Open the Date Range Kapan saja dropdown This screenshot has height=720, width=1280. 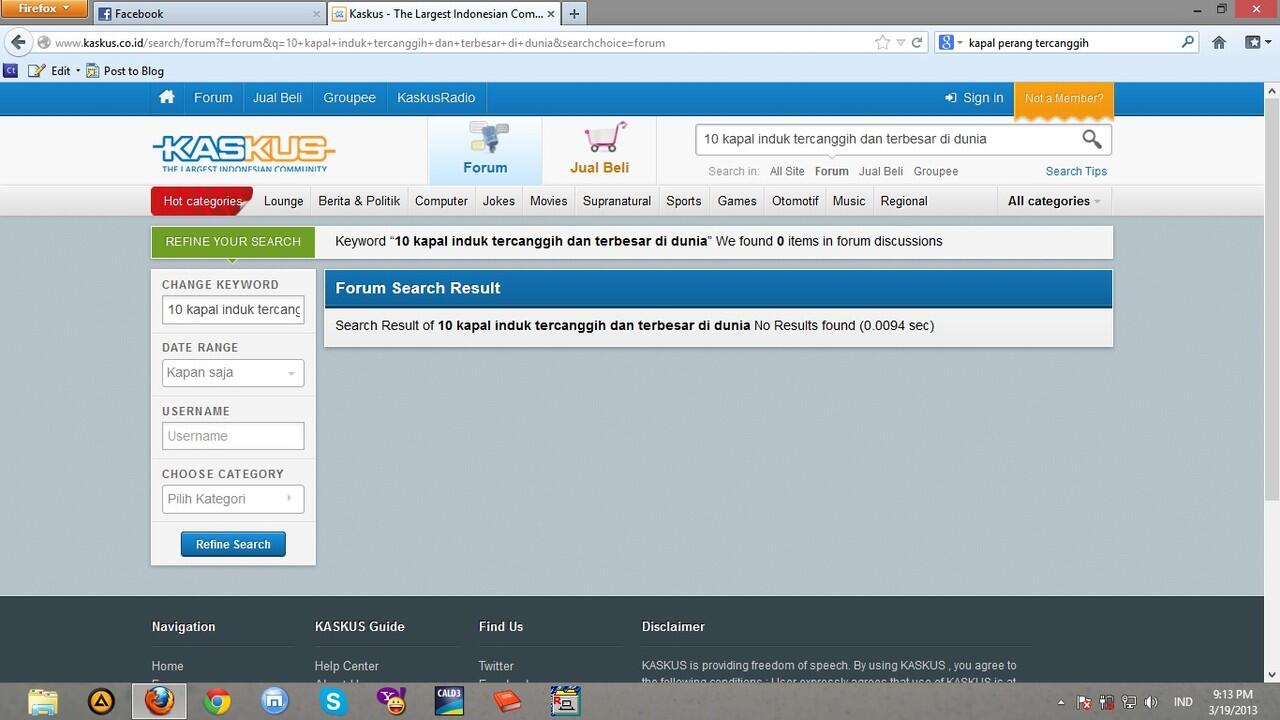(x=233, y=373)
